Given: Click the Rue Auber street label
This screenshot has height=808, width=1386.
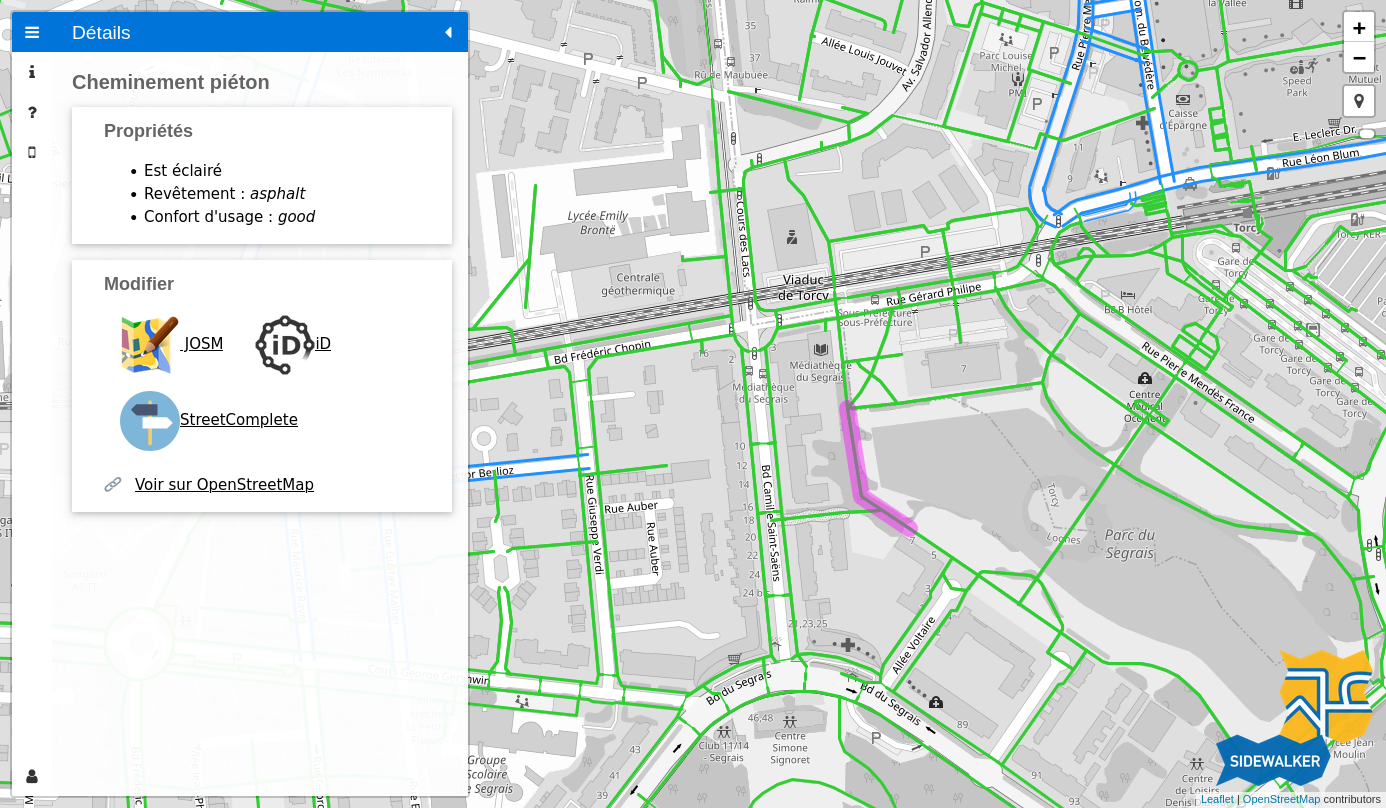Looking at the screenshot, I should pos(631,507).
